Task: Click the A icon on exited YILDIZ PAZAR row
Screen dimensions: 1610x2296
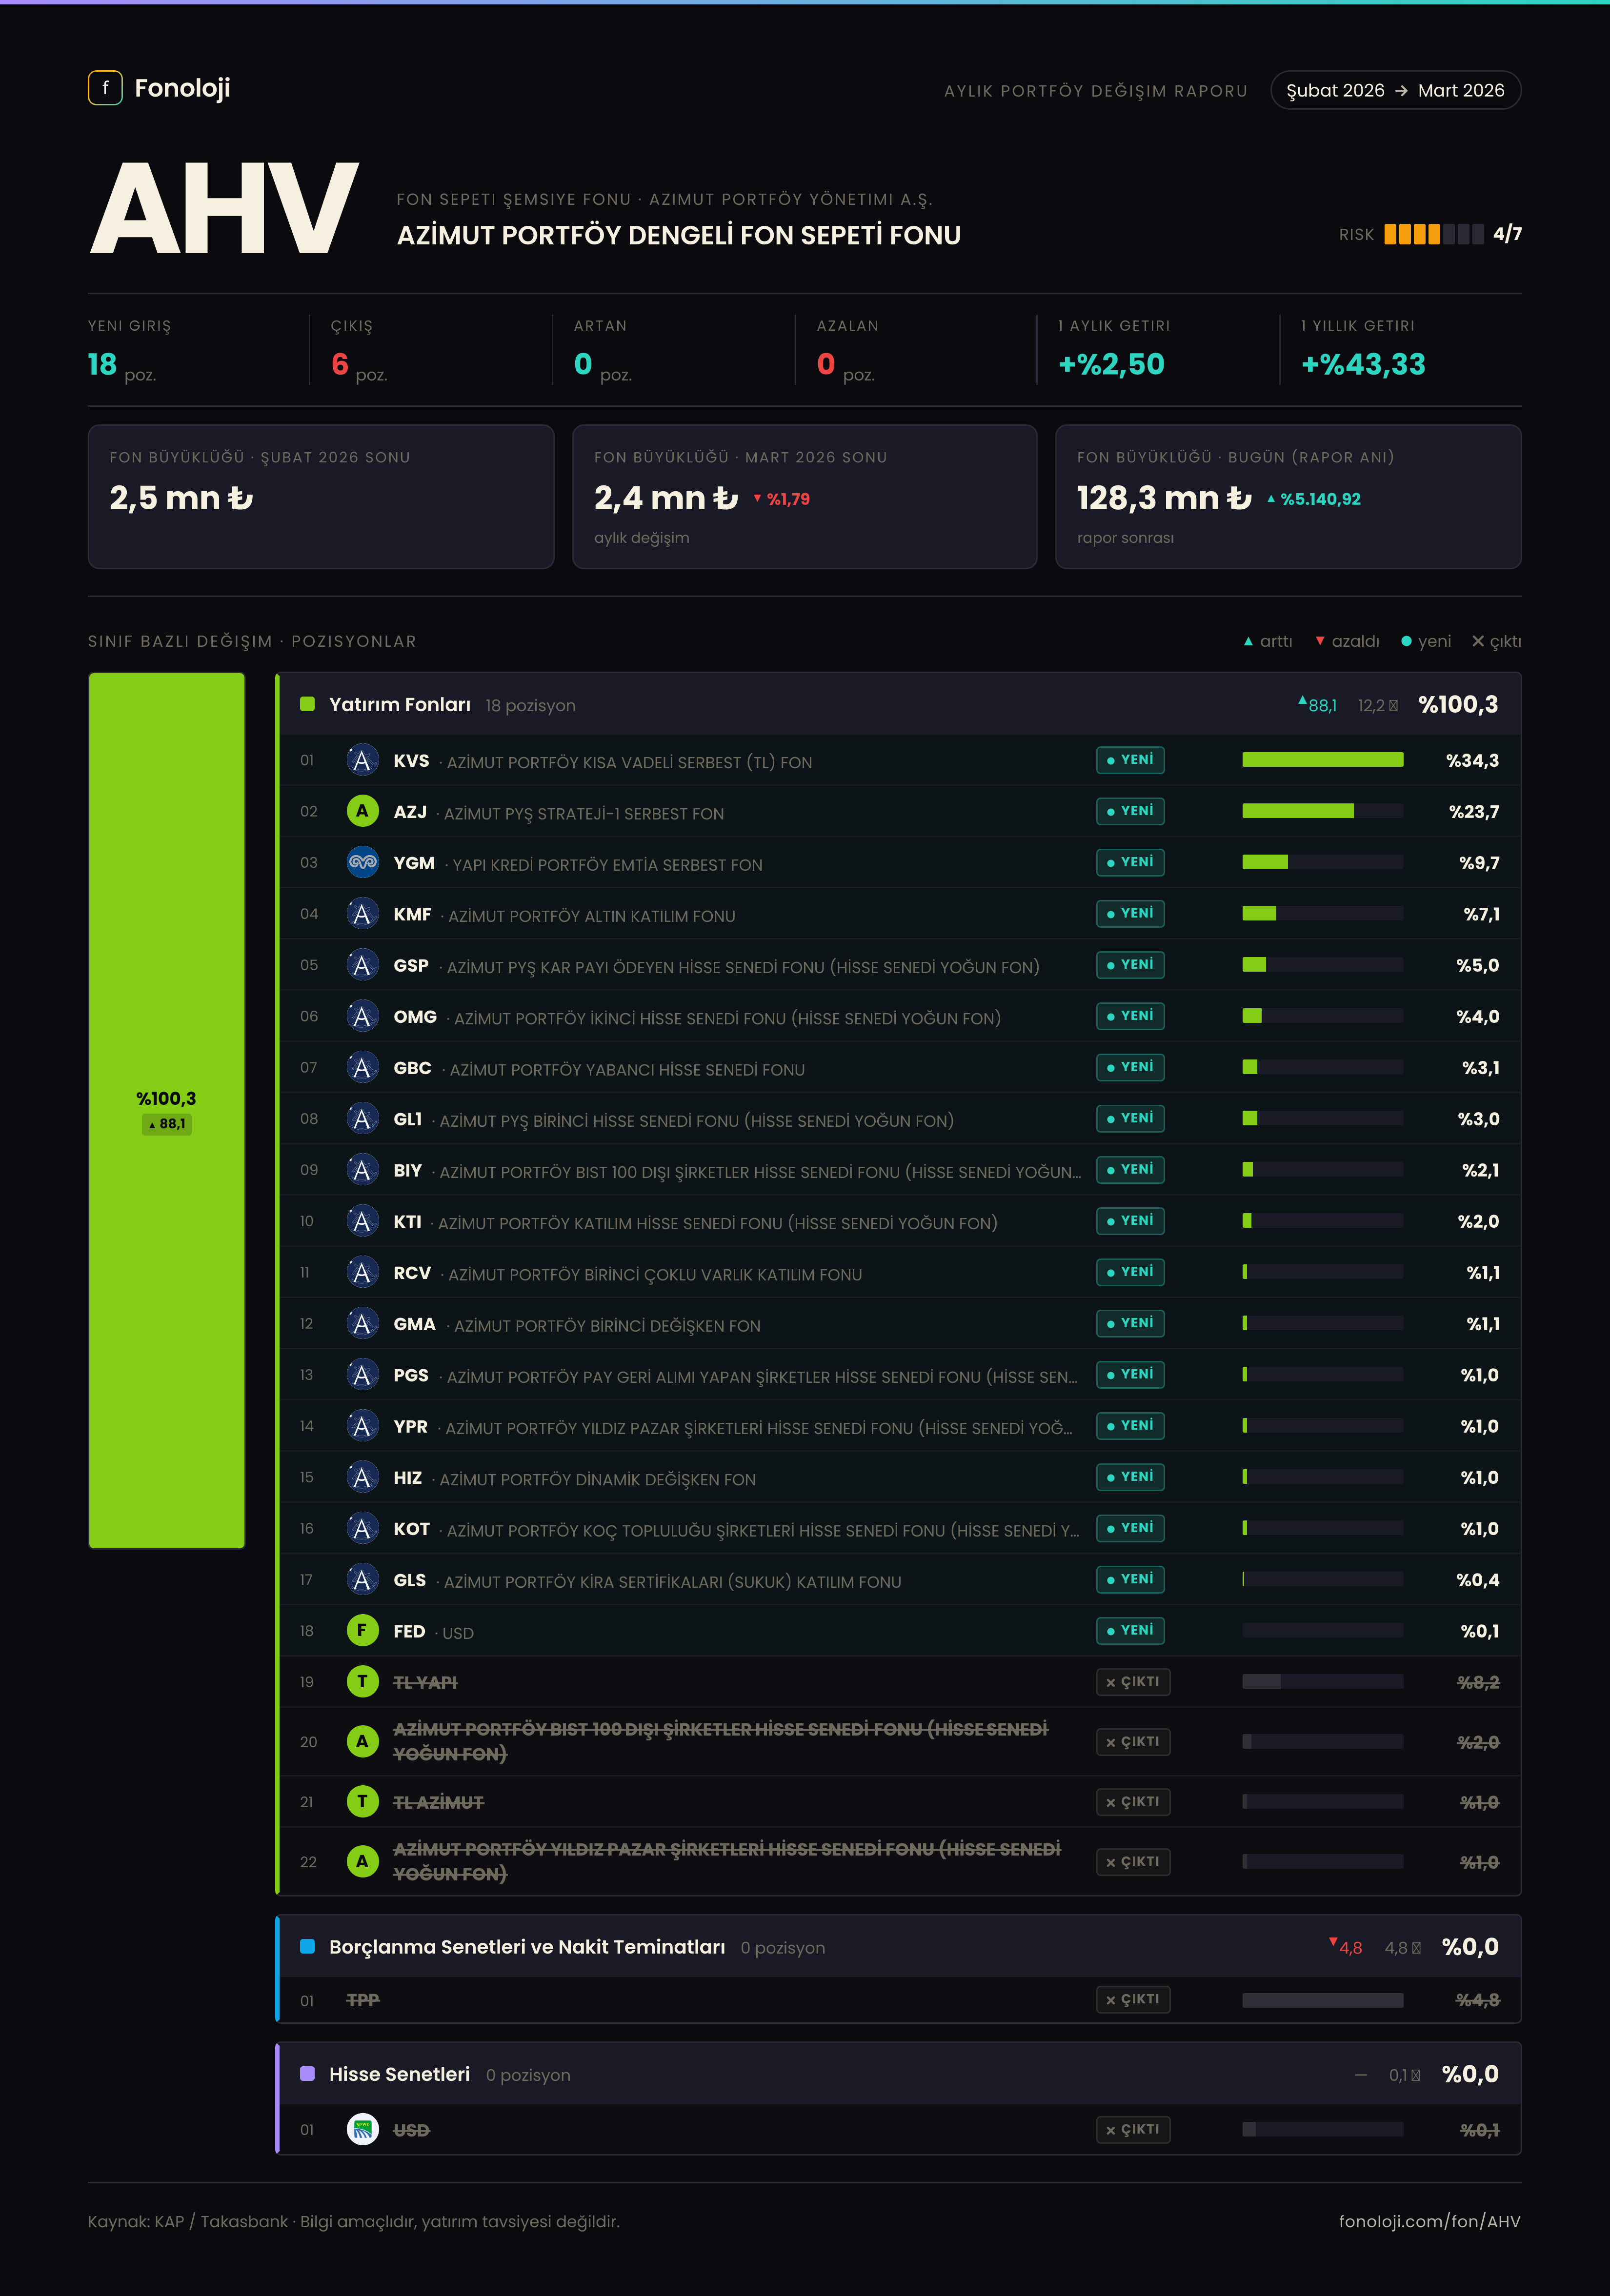Action: [x=362, y=1862]
